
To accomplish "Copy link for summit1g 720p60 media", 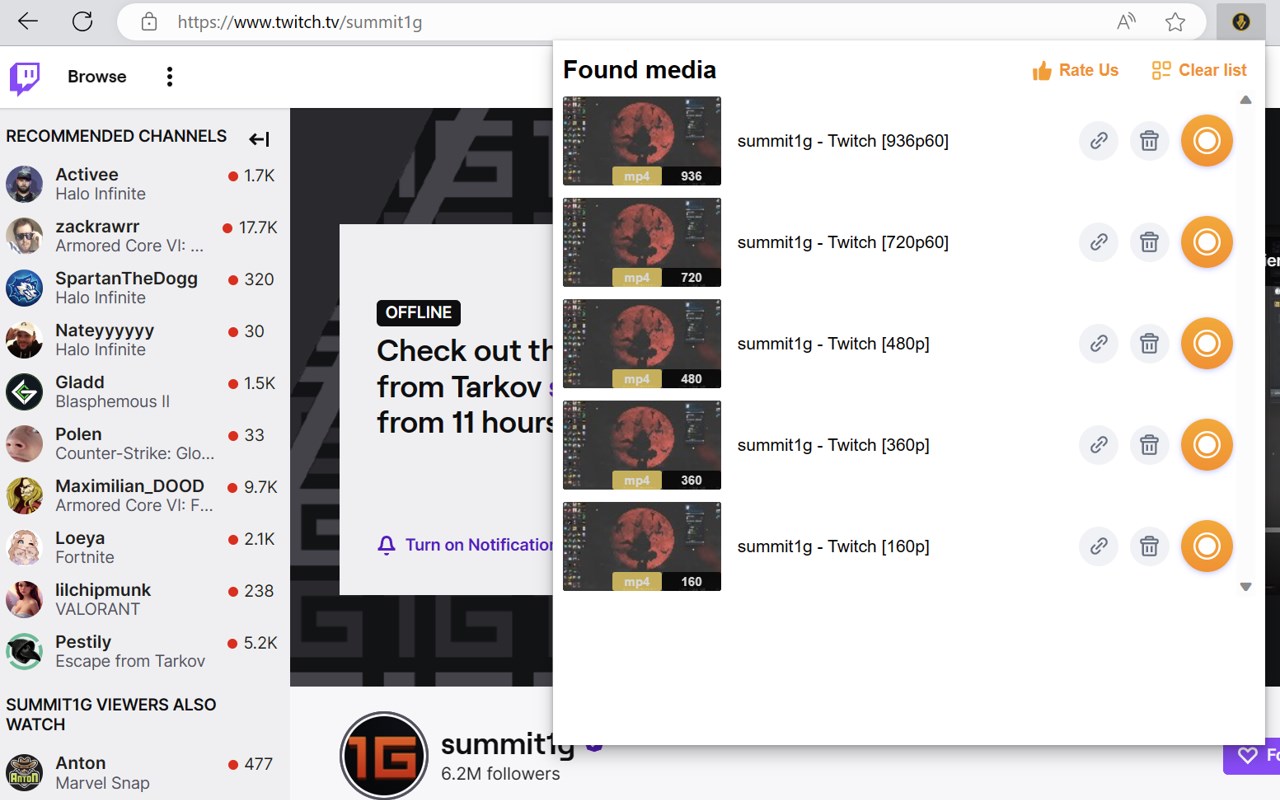I will (x=1098, y=242).
